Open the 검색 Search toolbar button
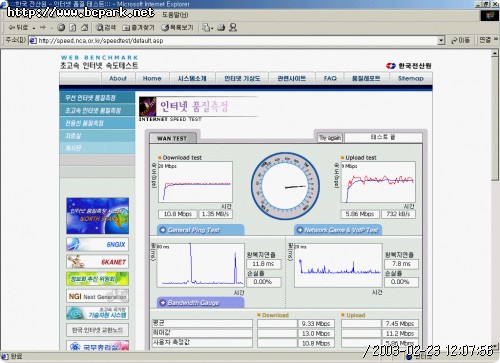The image size is (500, 363). 106,28
